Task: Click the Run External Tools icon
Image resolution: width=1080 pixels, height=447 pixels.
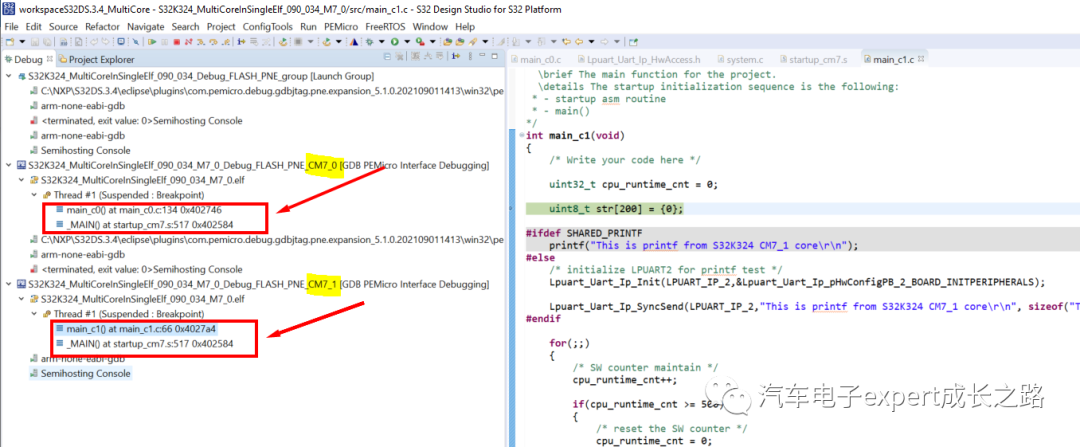Action: [x=420, y=41]
